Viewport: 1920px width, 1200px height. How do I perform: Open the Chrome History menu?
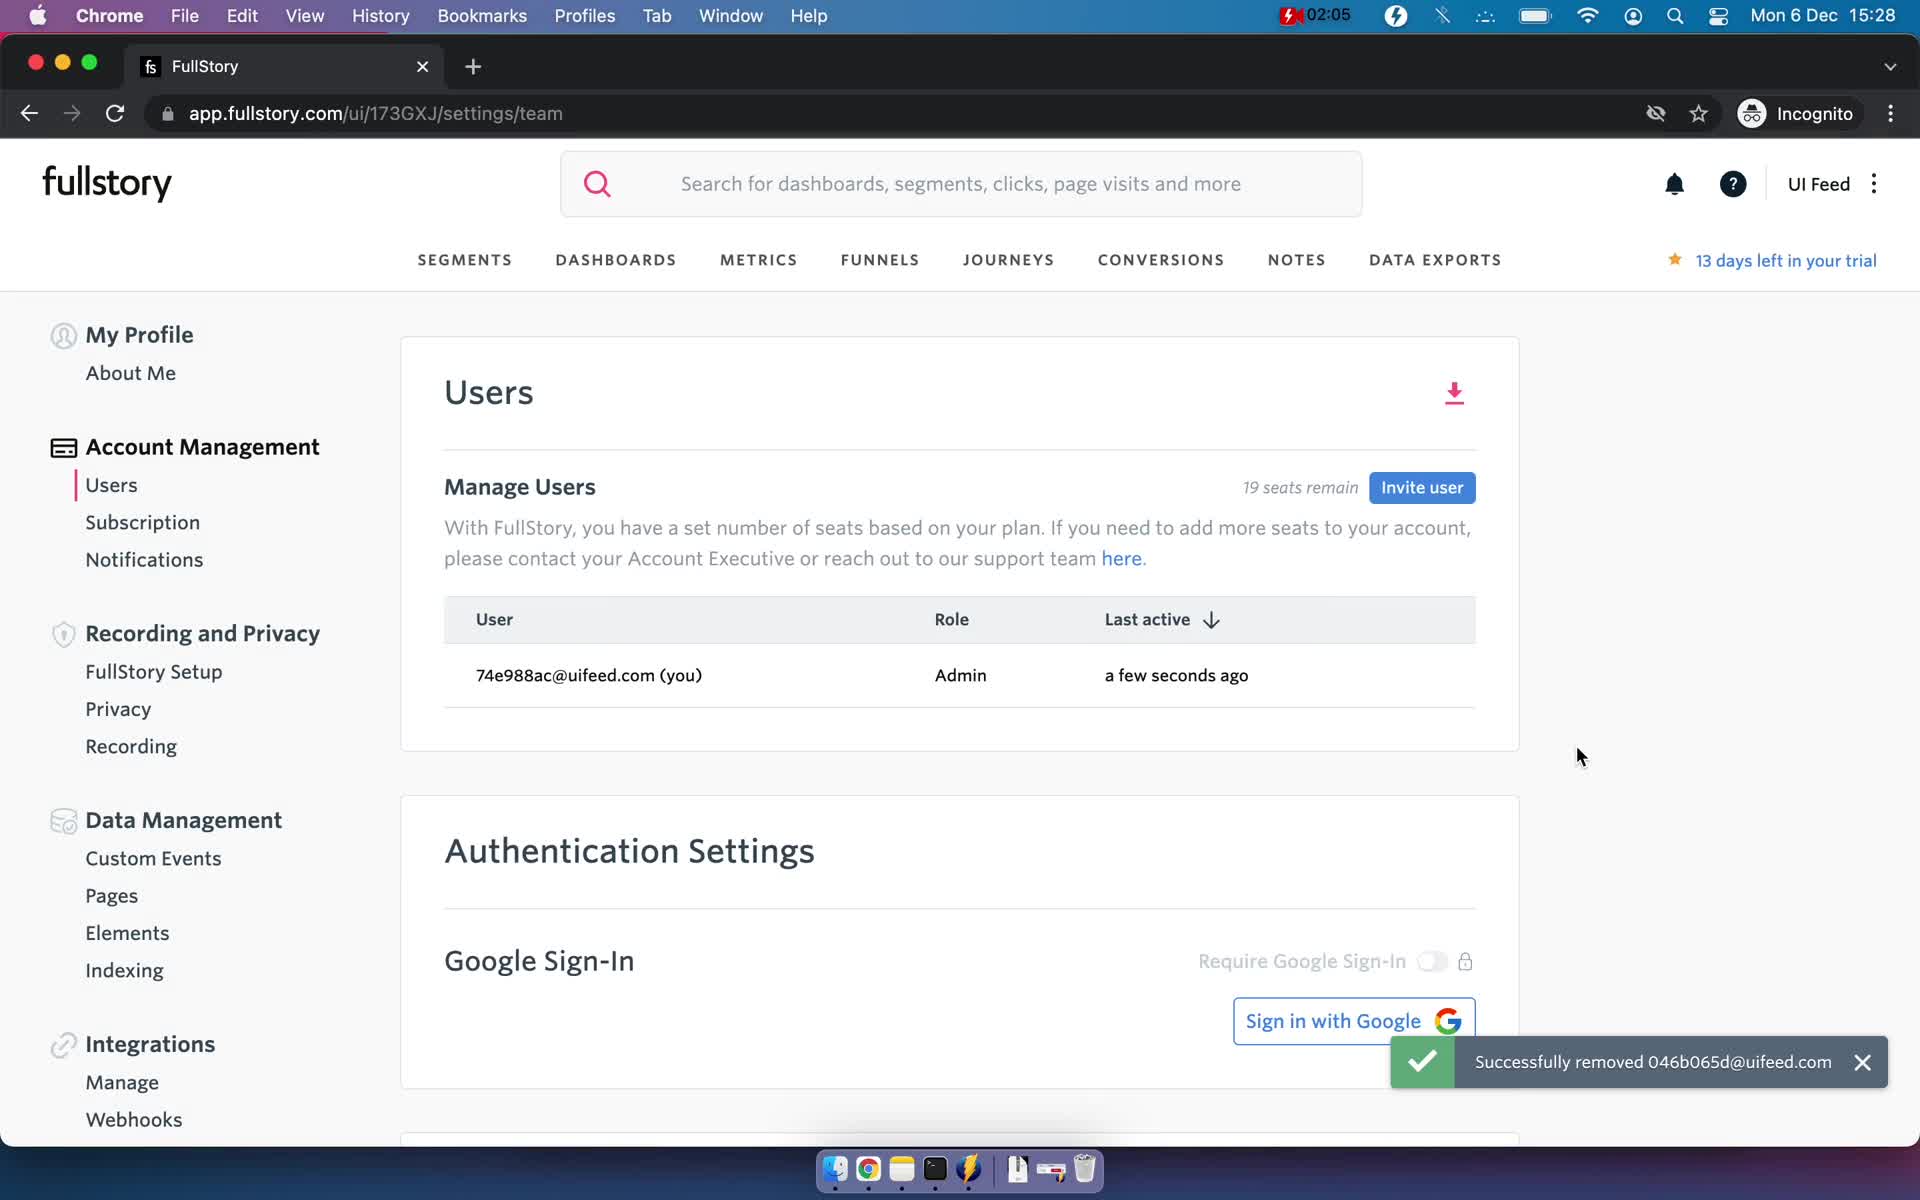pyautogui.click(x=380, y=16)
